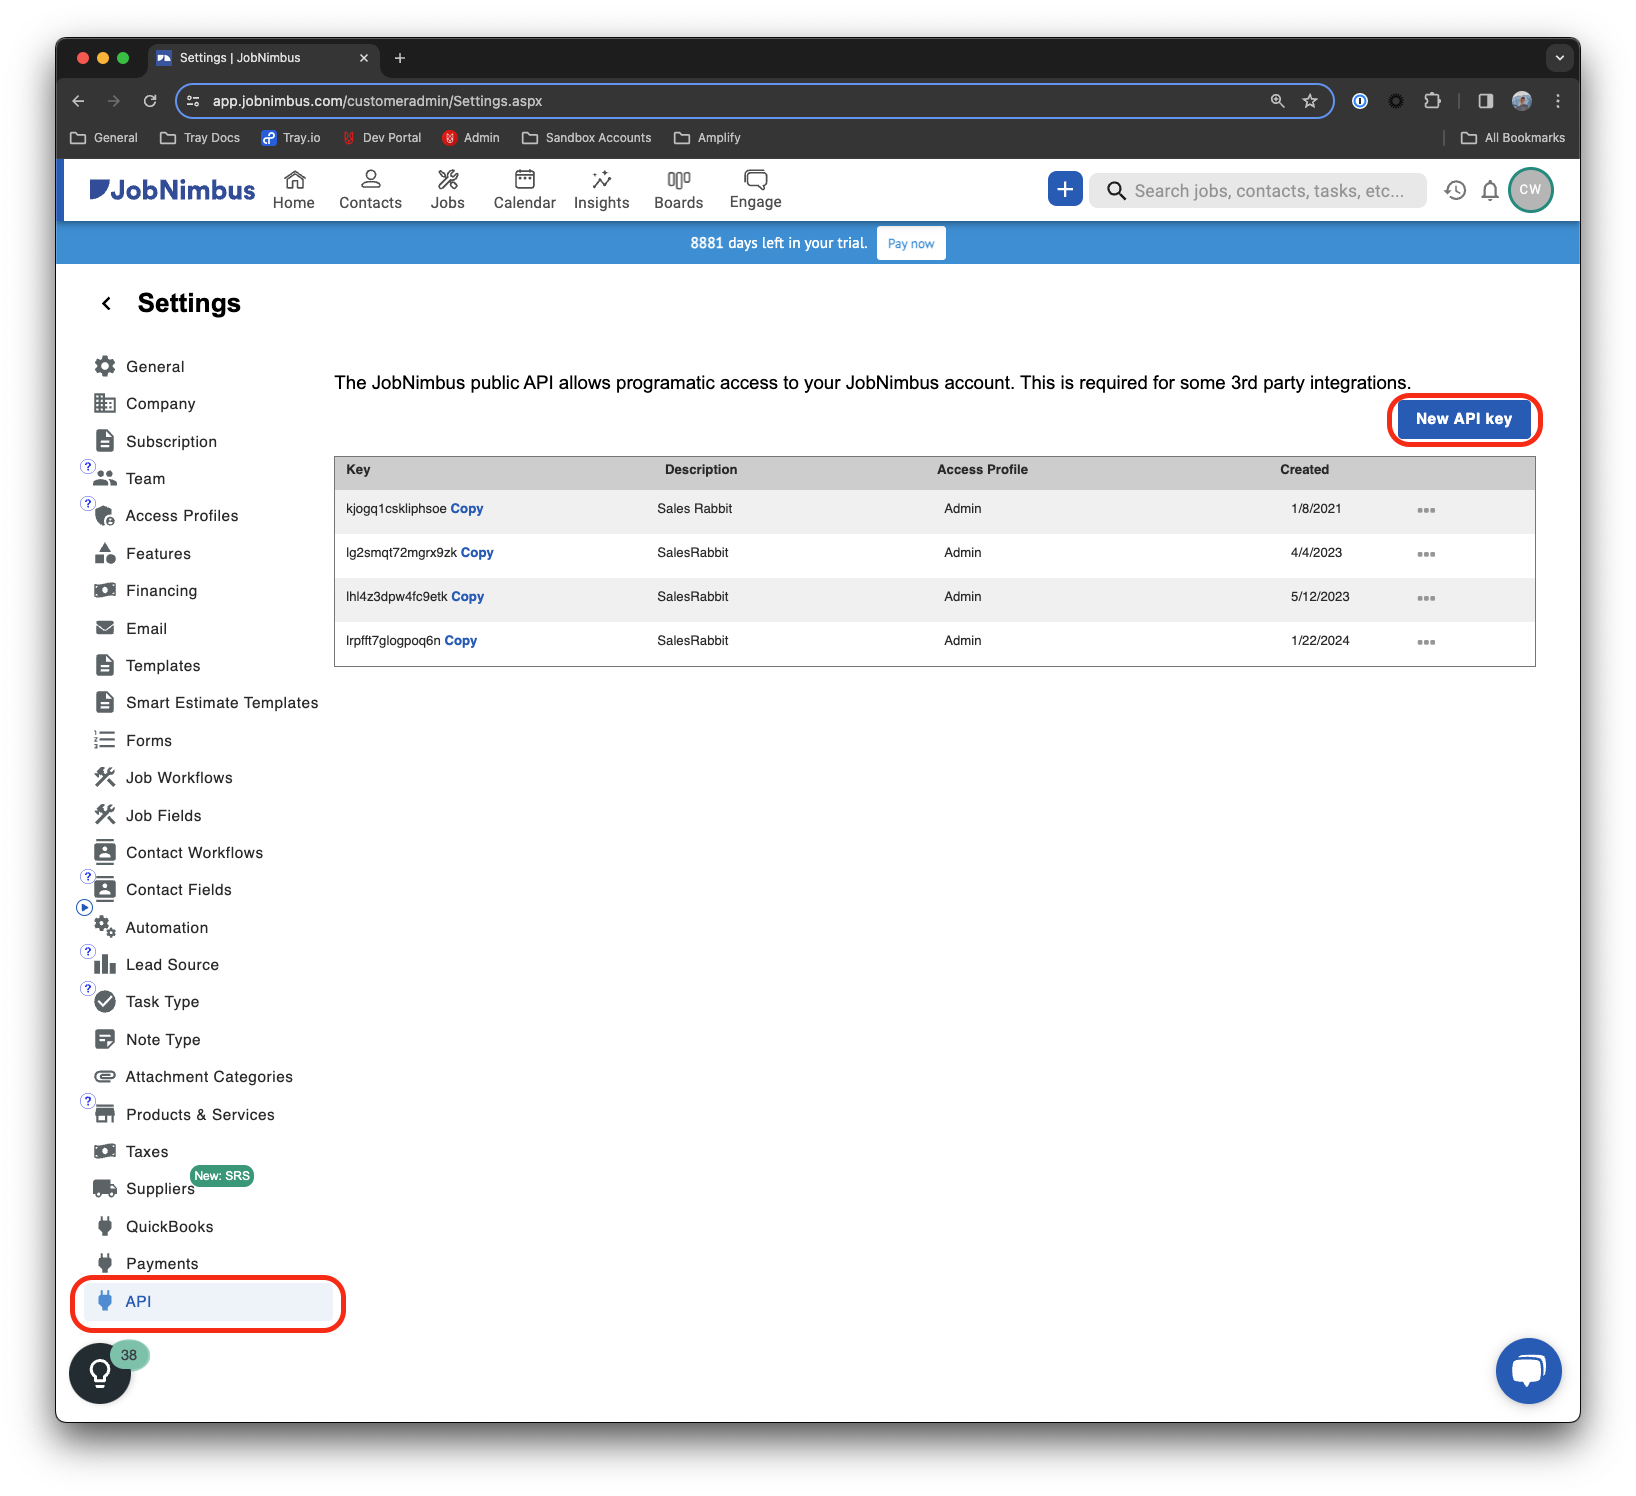This screenshot has width=1636, height=1496.
Task: Click the Access Profile column header
Action: point(982,470)
